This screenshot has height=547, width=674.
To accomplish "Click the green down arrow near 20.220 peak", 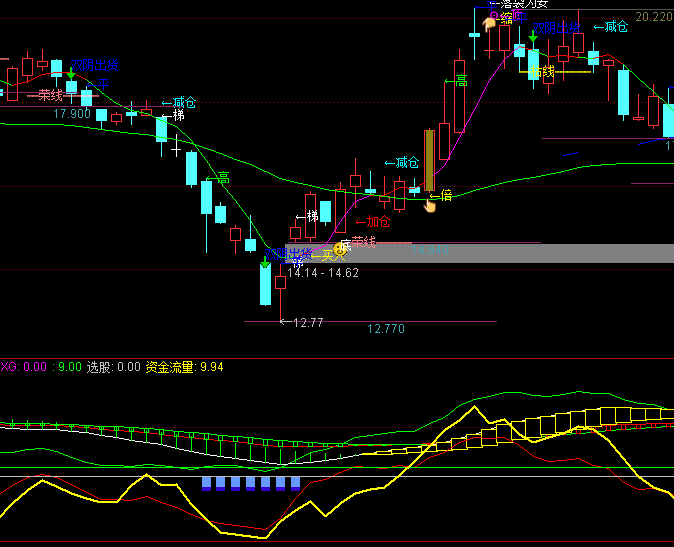I will coord(534,36).
